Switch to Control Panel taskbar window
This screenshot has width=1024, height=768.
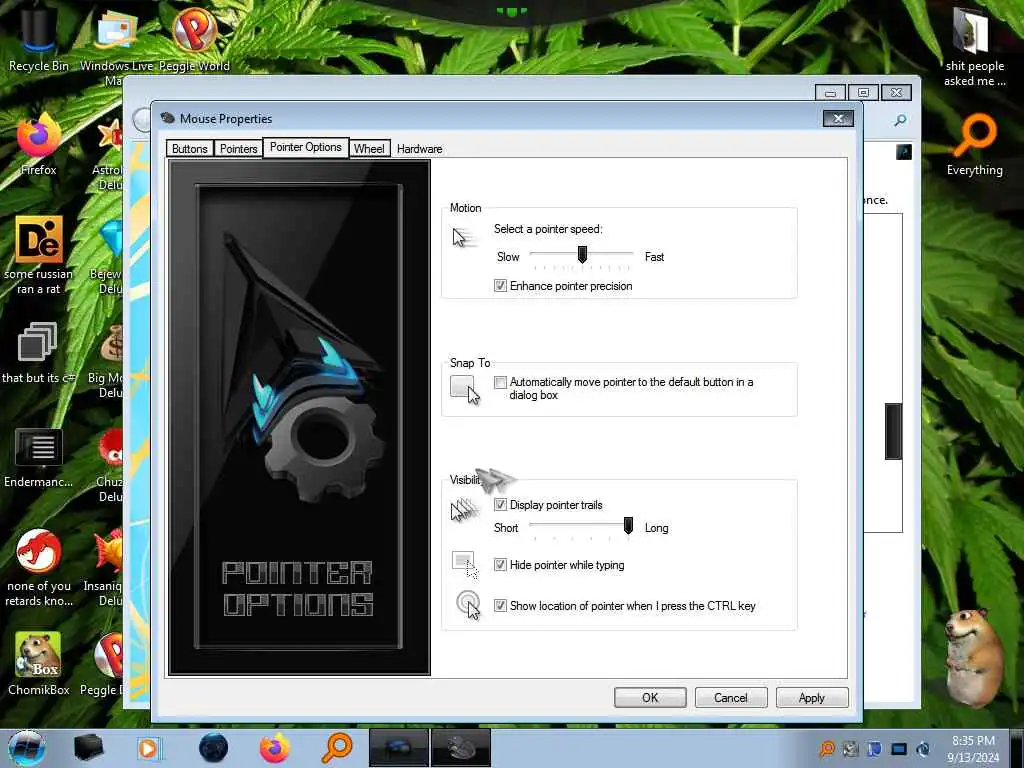399,748
